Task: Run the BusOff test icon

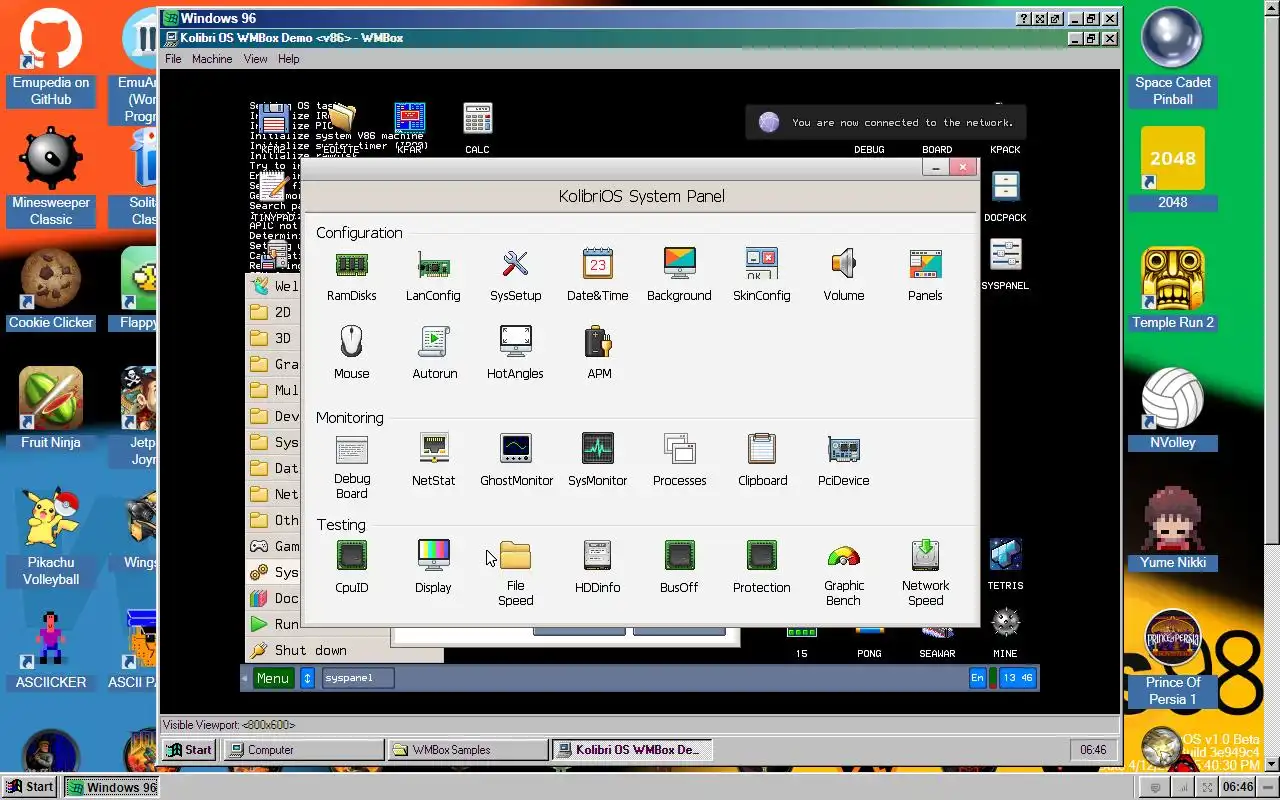Action: pos(679,555)
